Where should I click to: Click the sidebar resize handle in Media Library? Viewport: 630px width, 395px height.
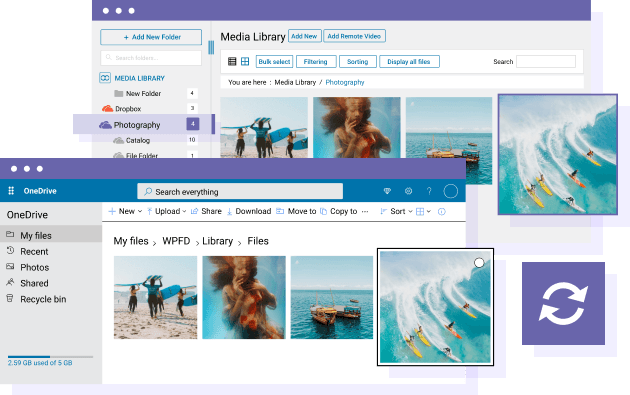[x=211, y=47]
